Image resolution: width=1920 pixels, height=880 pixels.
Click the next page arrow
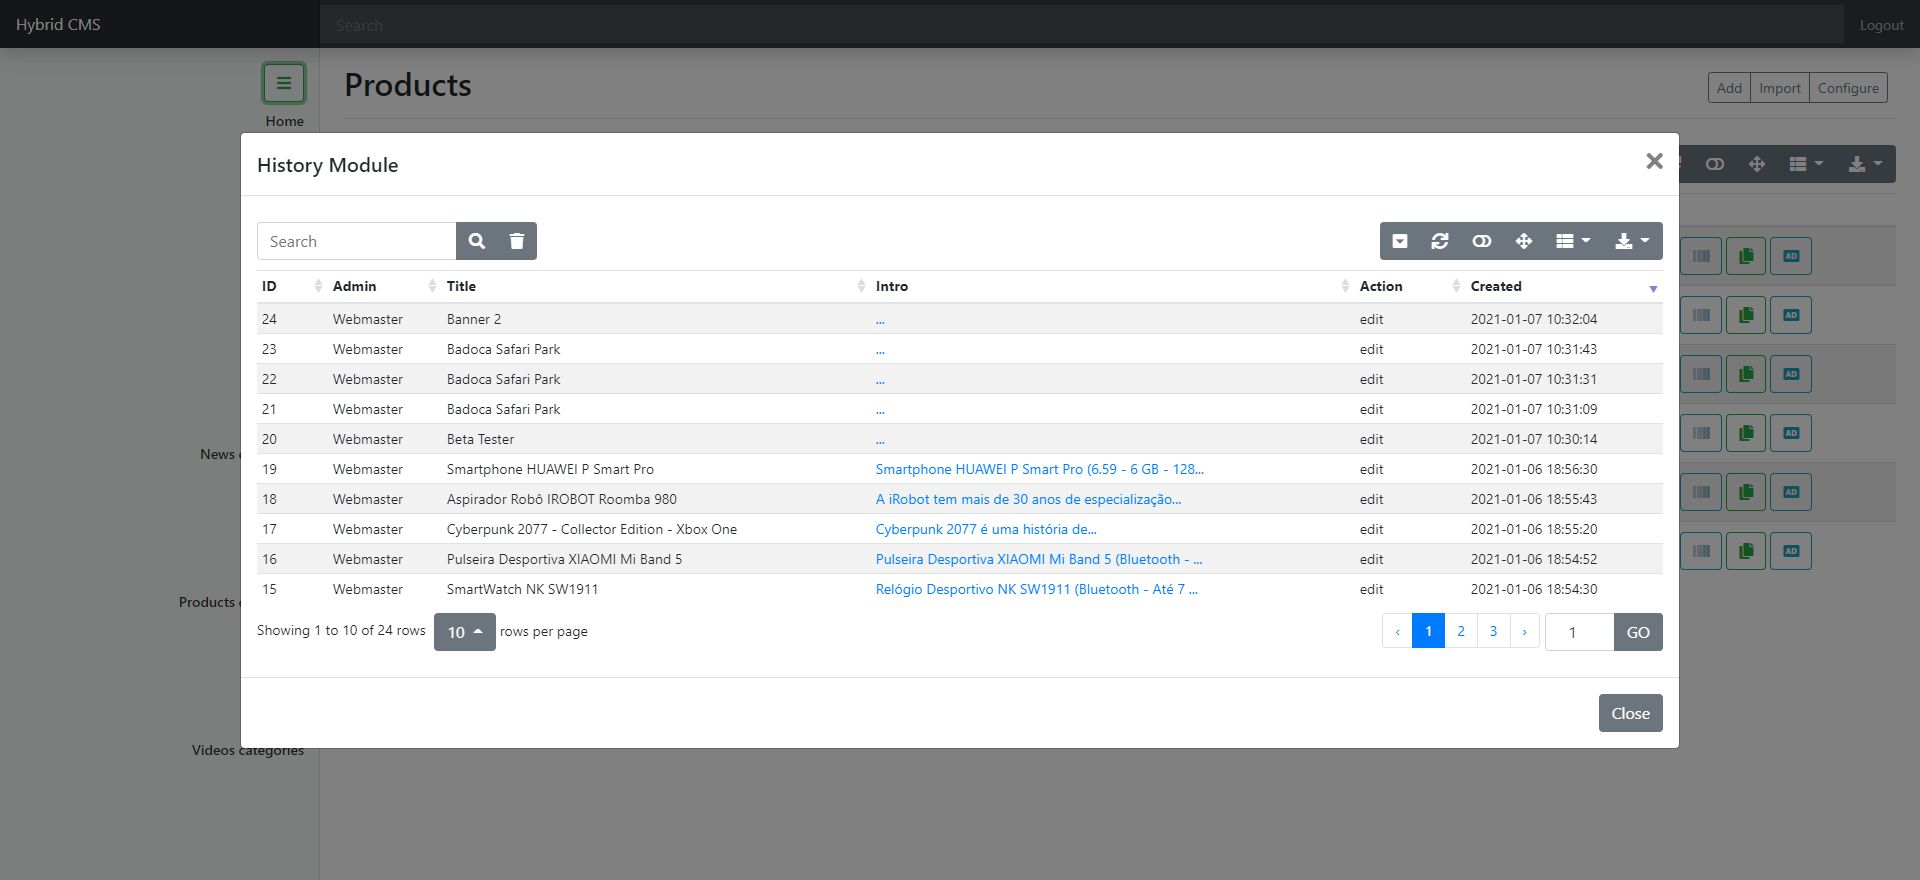[1524, 631]
